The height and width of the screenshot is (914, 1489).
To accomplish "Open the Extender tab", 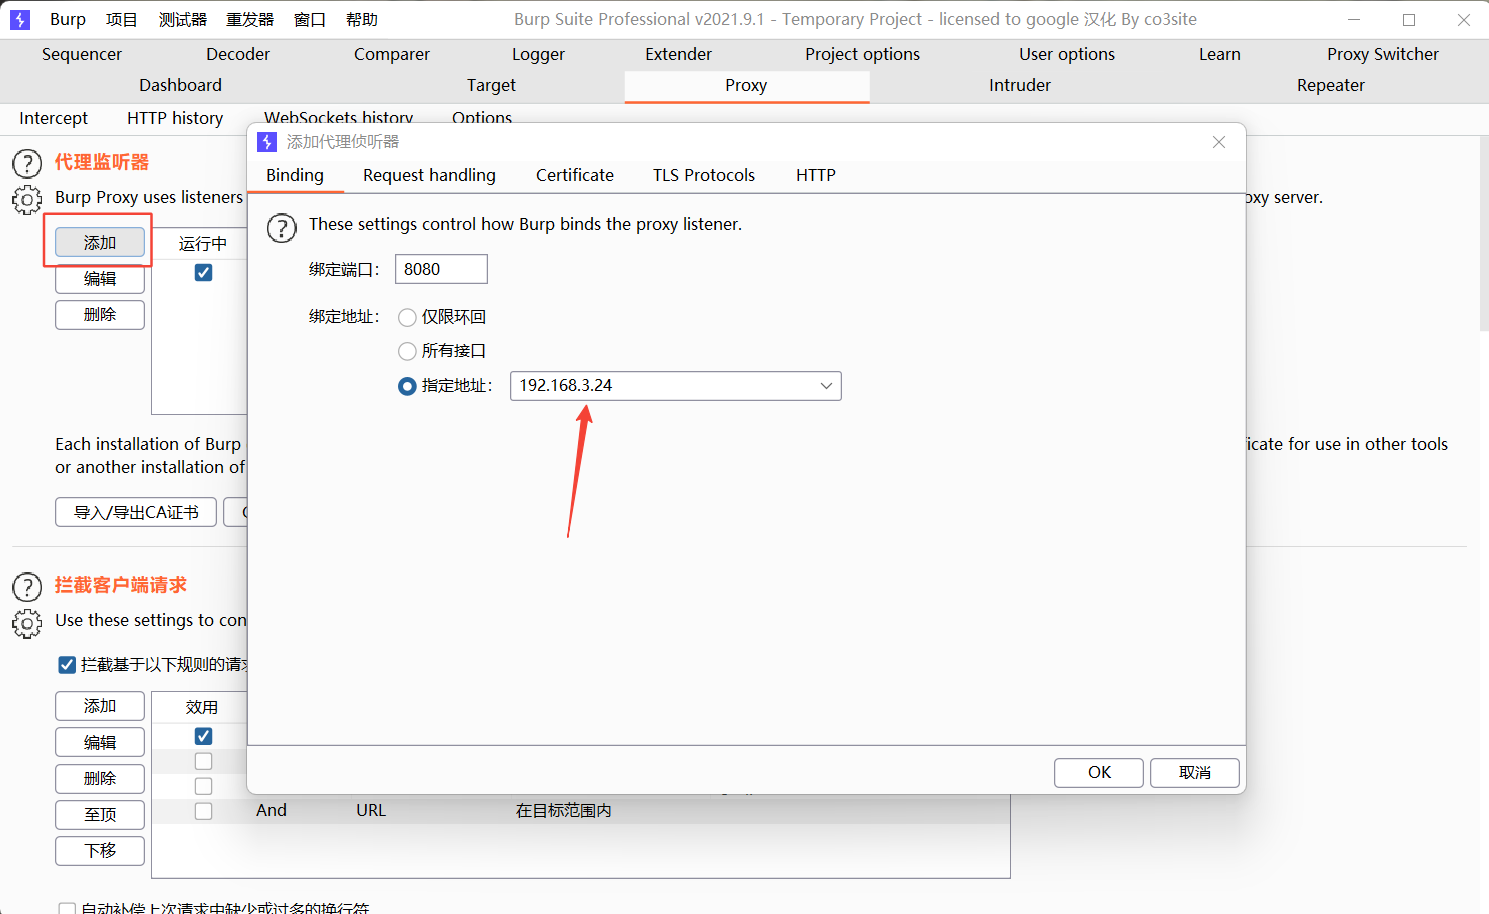I will pos(678,54).
